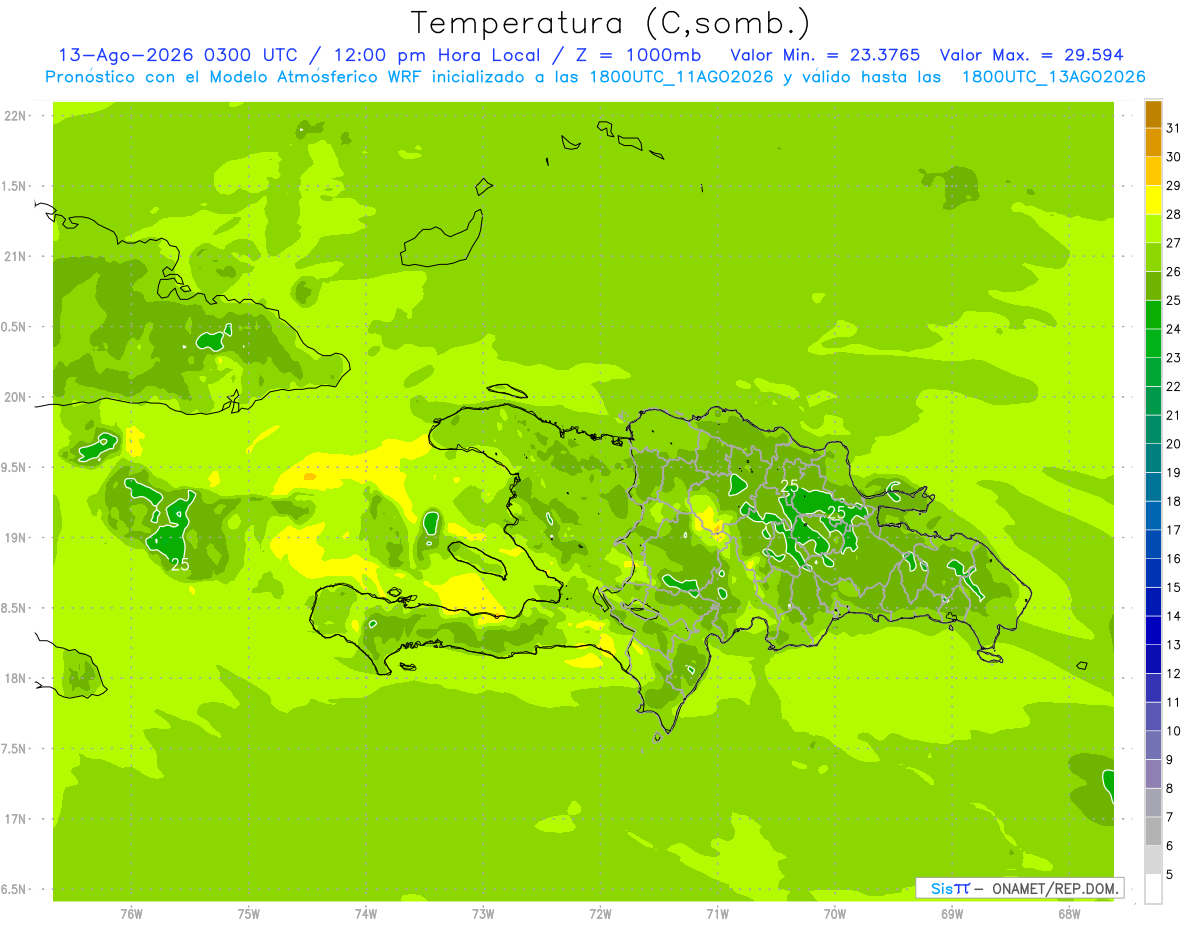Click the "21N" latitude label
Image resolution: width=1200 pixels, height=927 pixels.
[15, 256]
